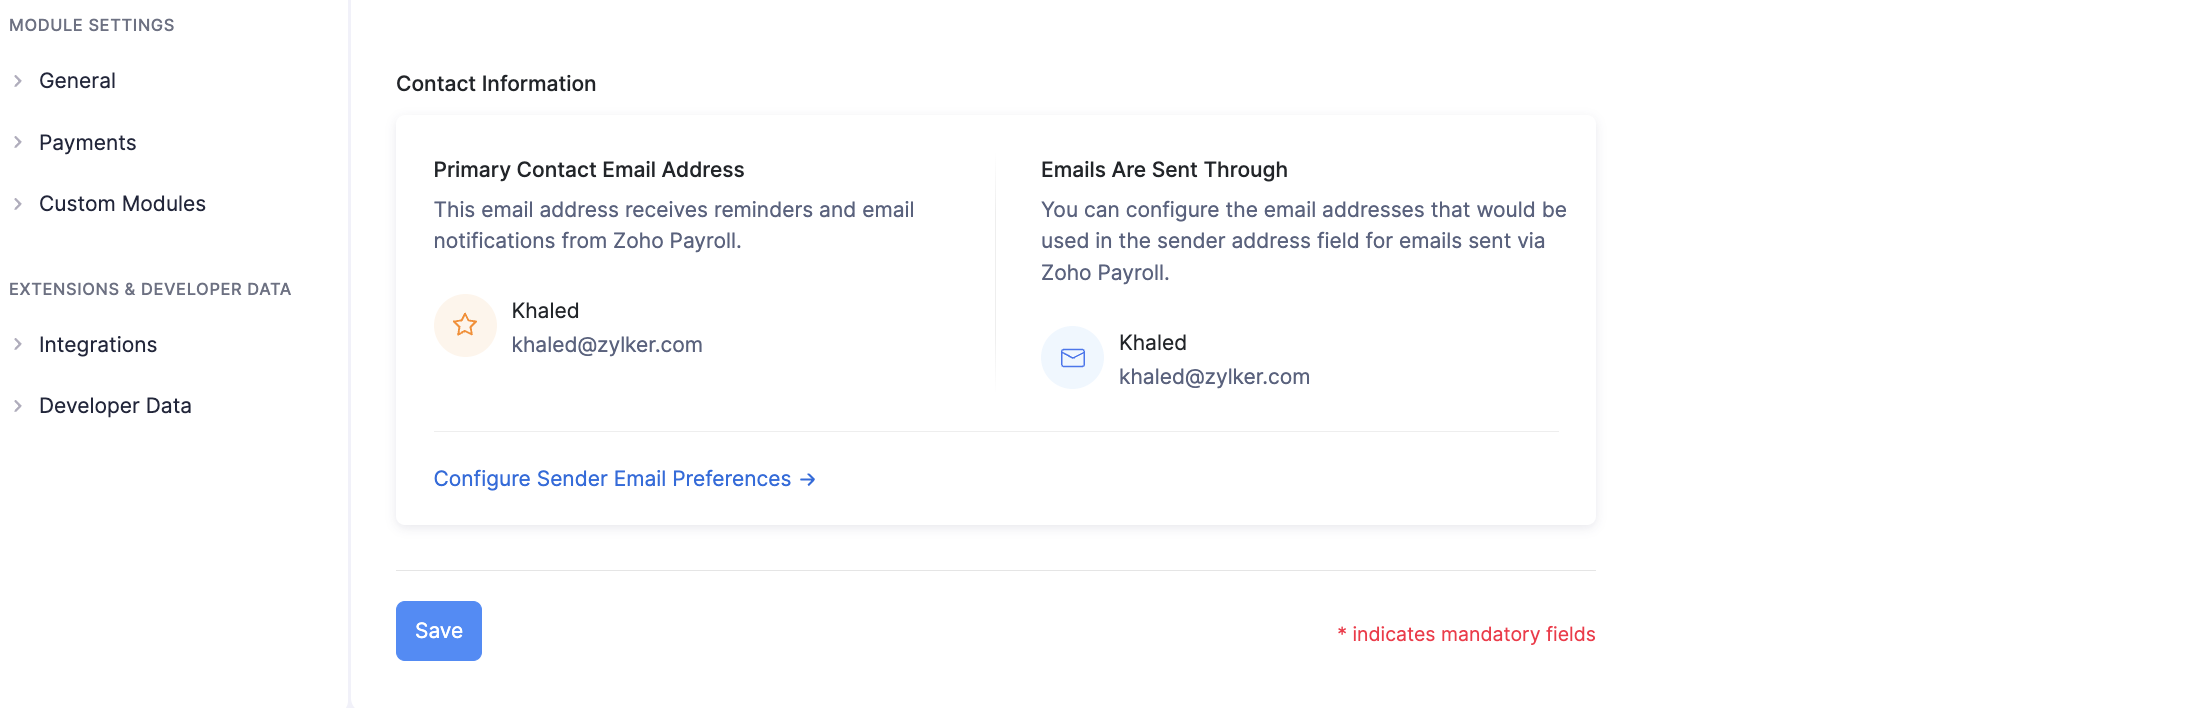
Task: Click the Emails Are Sent Through title
Action: [1164, 170]
